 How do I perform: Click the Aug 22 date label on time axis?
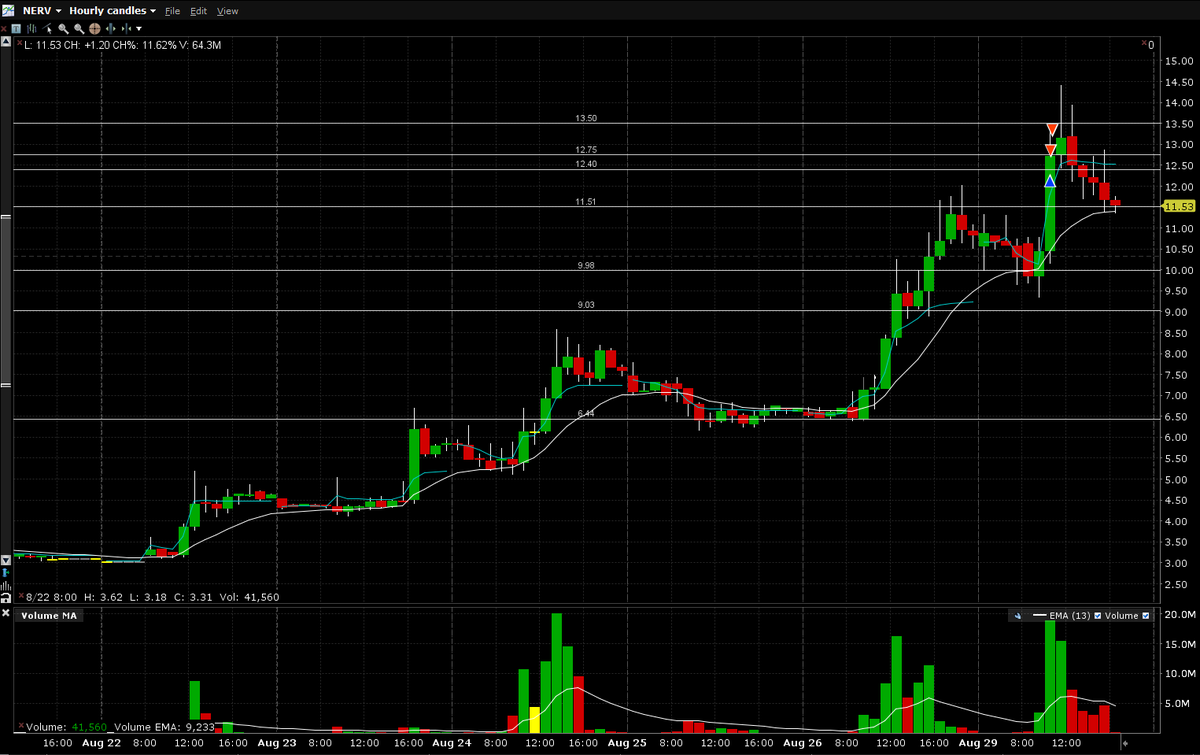pos(102,744)
